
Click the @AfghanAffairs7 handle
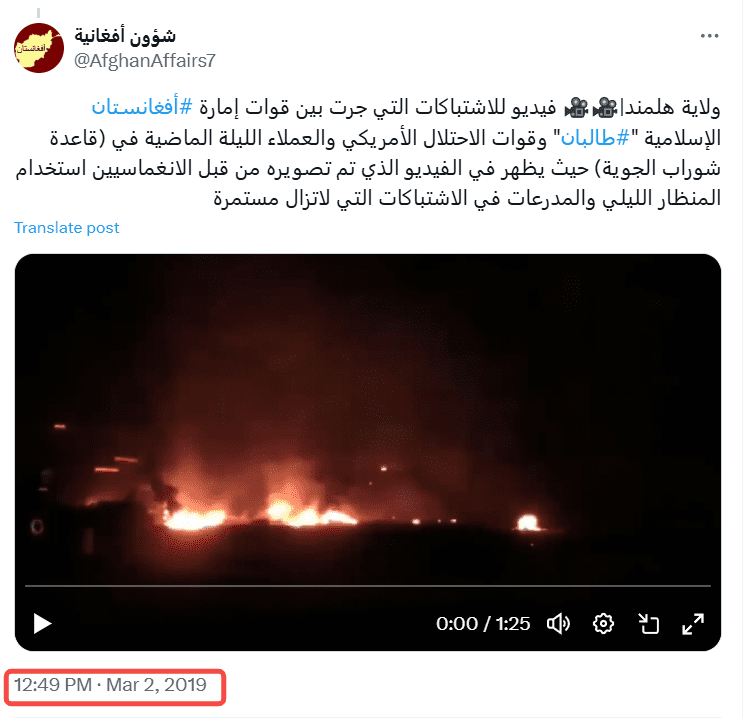pyautogui.click(x=145, y=61)
